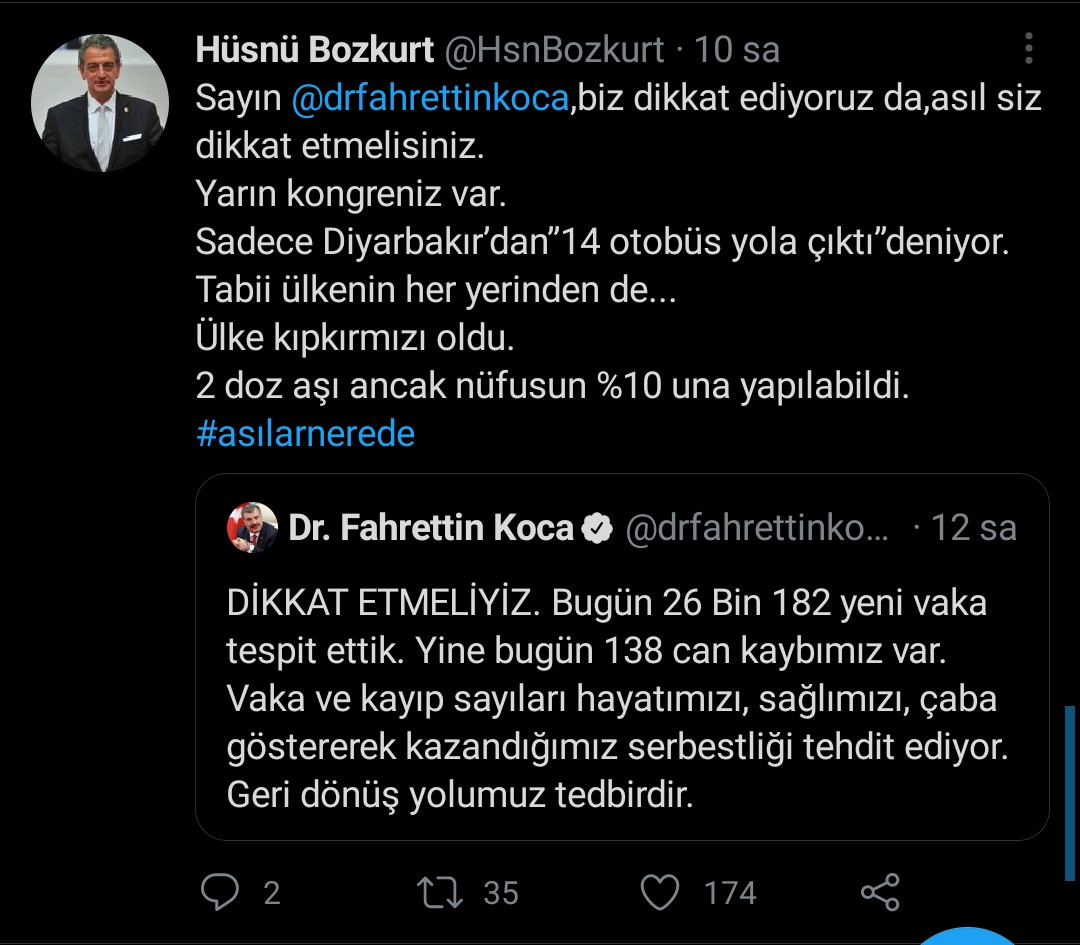Click the 12 sa timestamp on quoted tweet

pyautogui.click(x=974, y=527)
